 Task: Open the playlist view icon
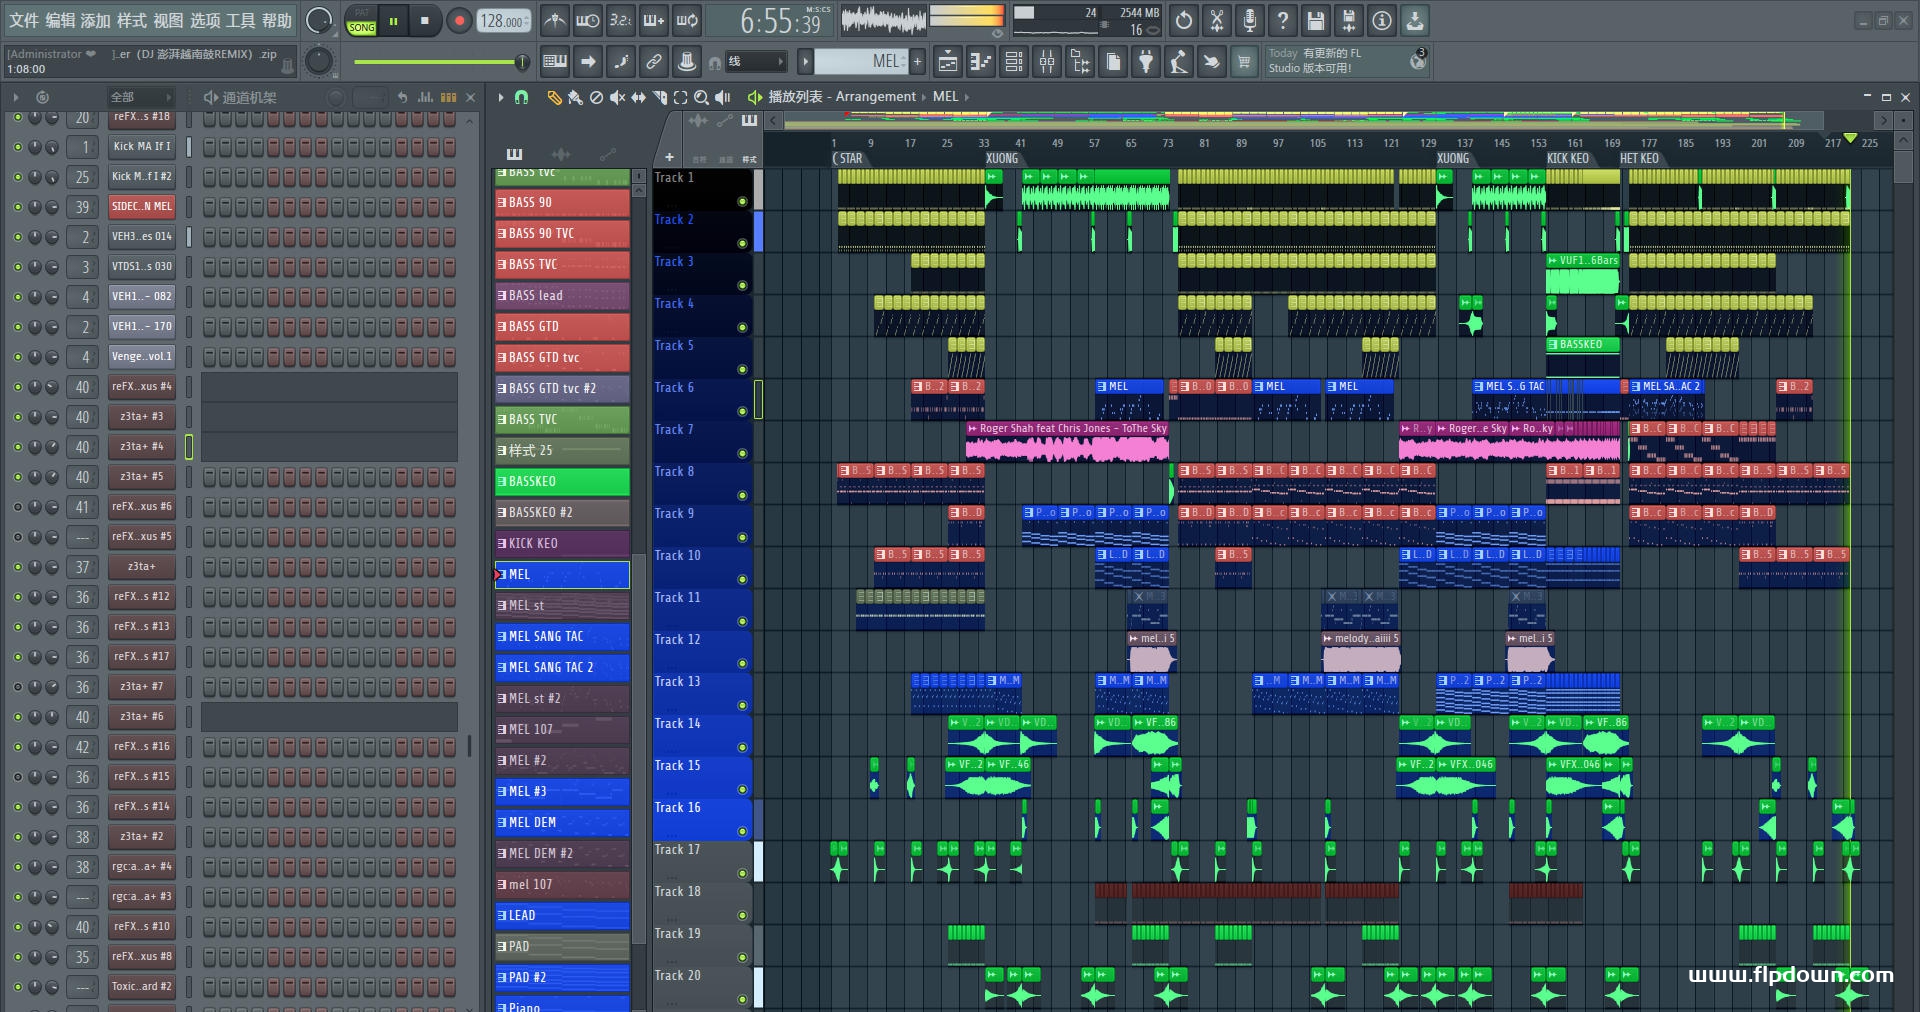948,62
